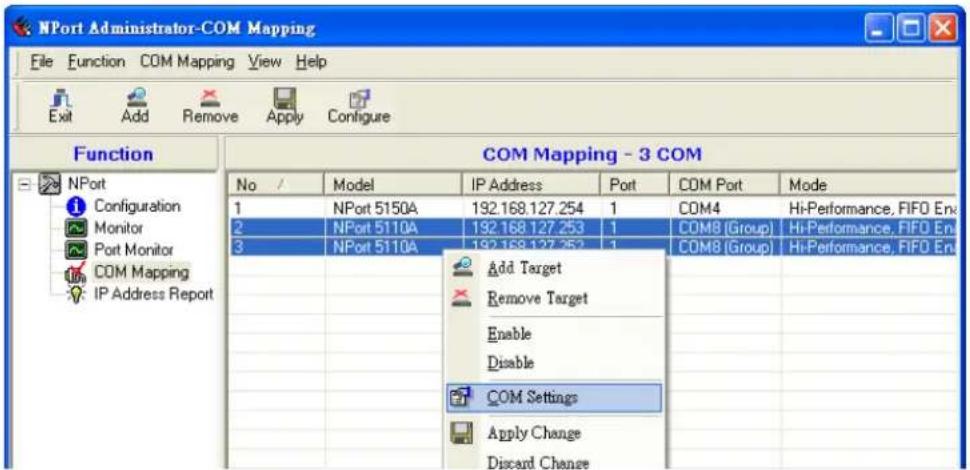The width and height of the screenshot is (970, 470).
Task: Sort by the IP Address column header
Action: click(x=531, y=185)
